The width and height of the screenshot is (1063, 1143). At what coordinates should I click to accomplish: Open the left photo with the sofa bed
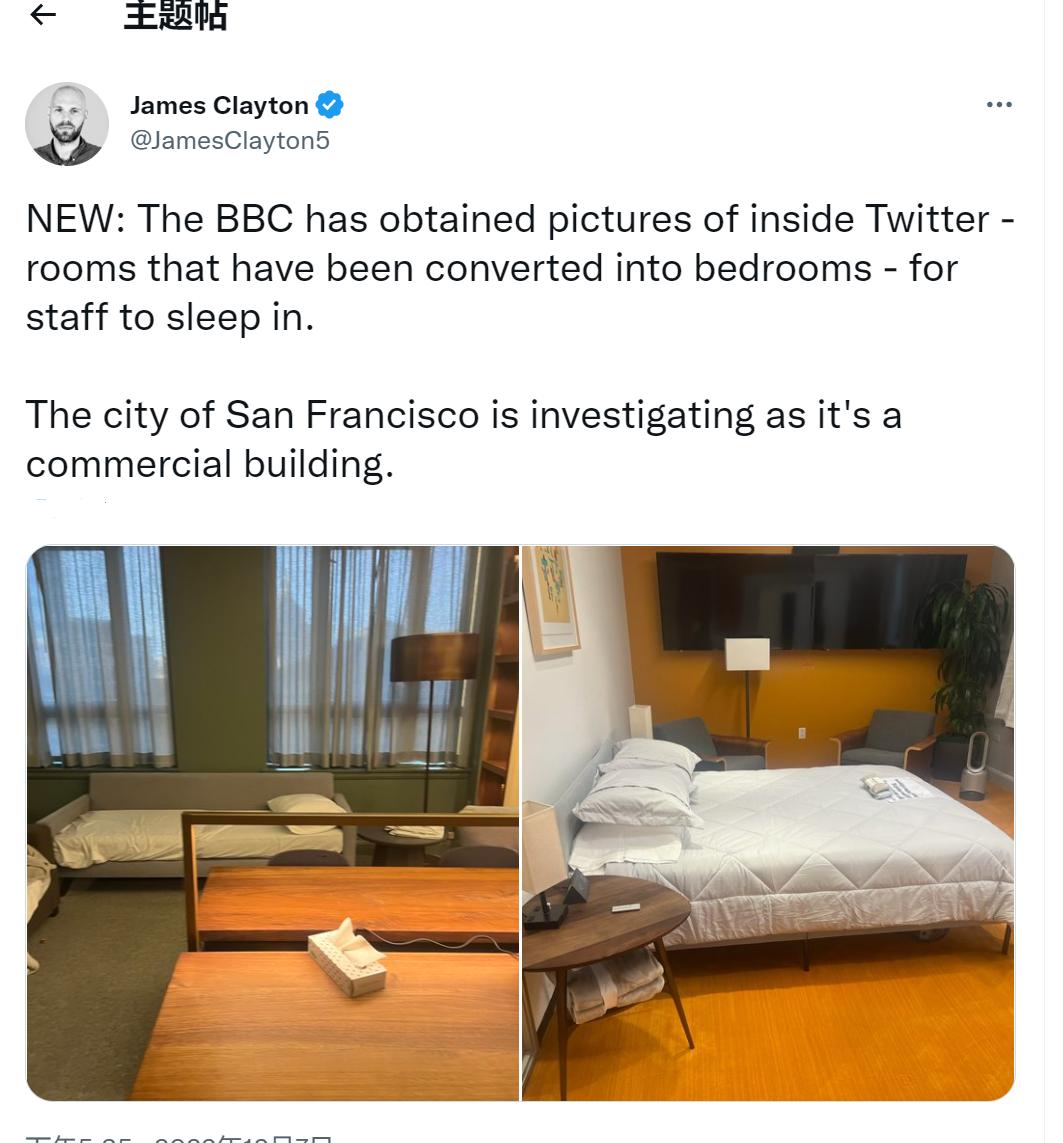pos(273,823)
